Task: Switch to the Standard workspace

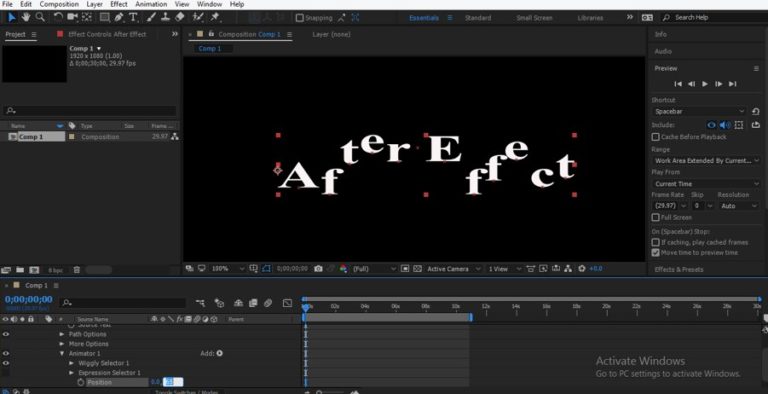Action: [x=478, y=18]
